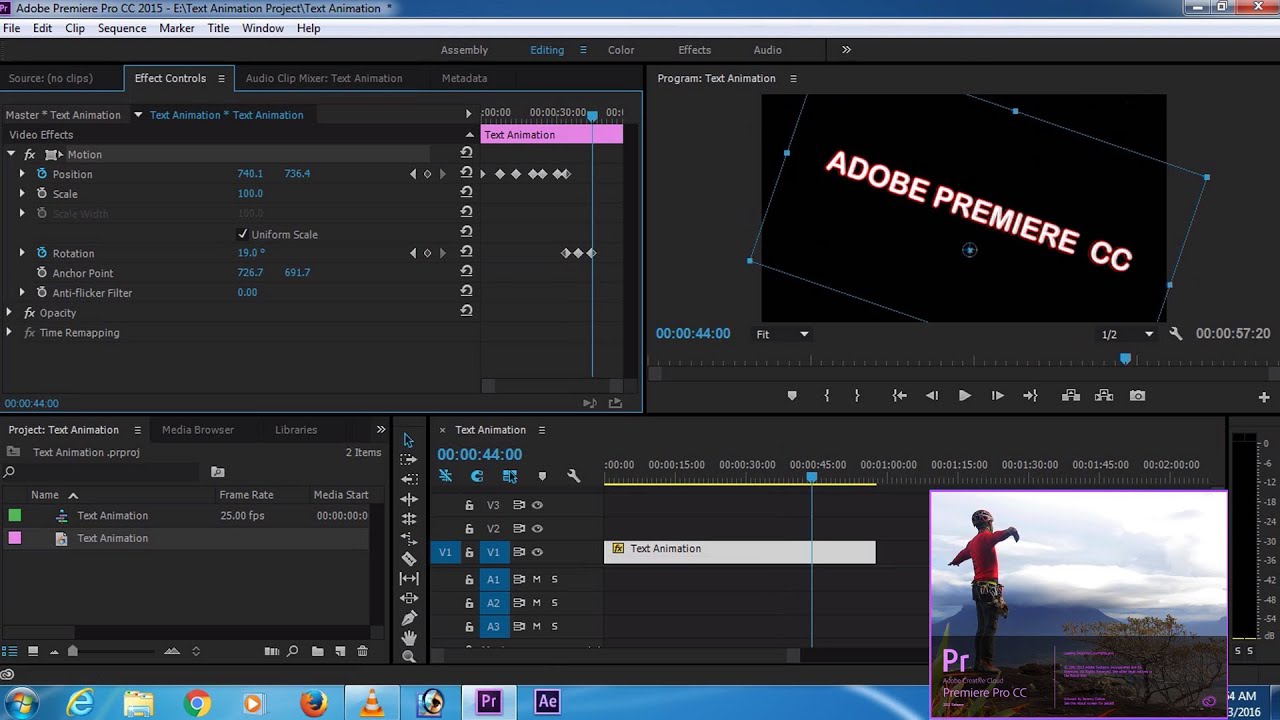
Task: Add a marker in the timeline panel
Action: click(x=542, y=477)
